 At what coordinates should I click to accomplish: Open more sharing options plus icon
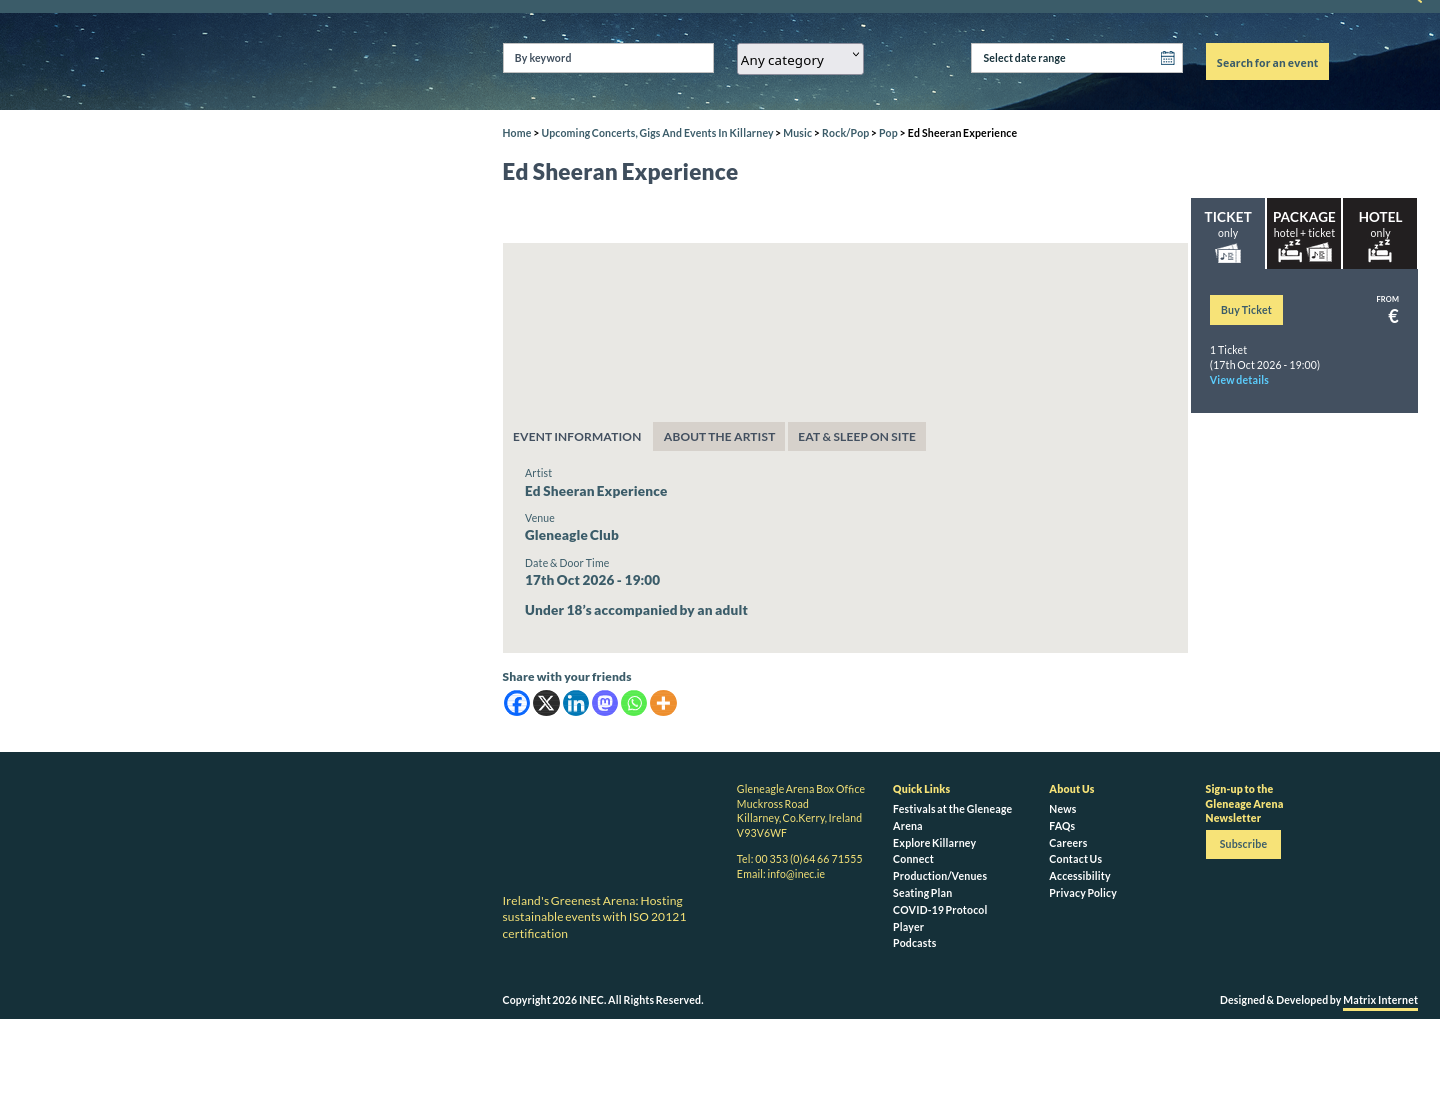664,703
